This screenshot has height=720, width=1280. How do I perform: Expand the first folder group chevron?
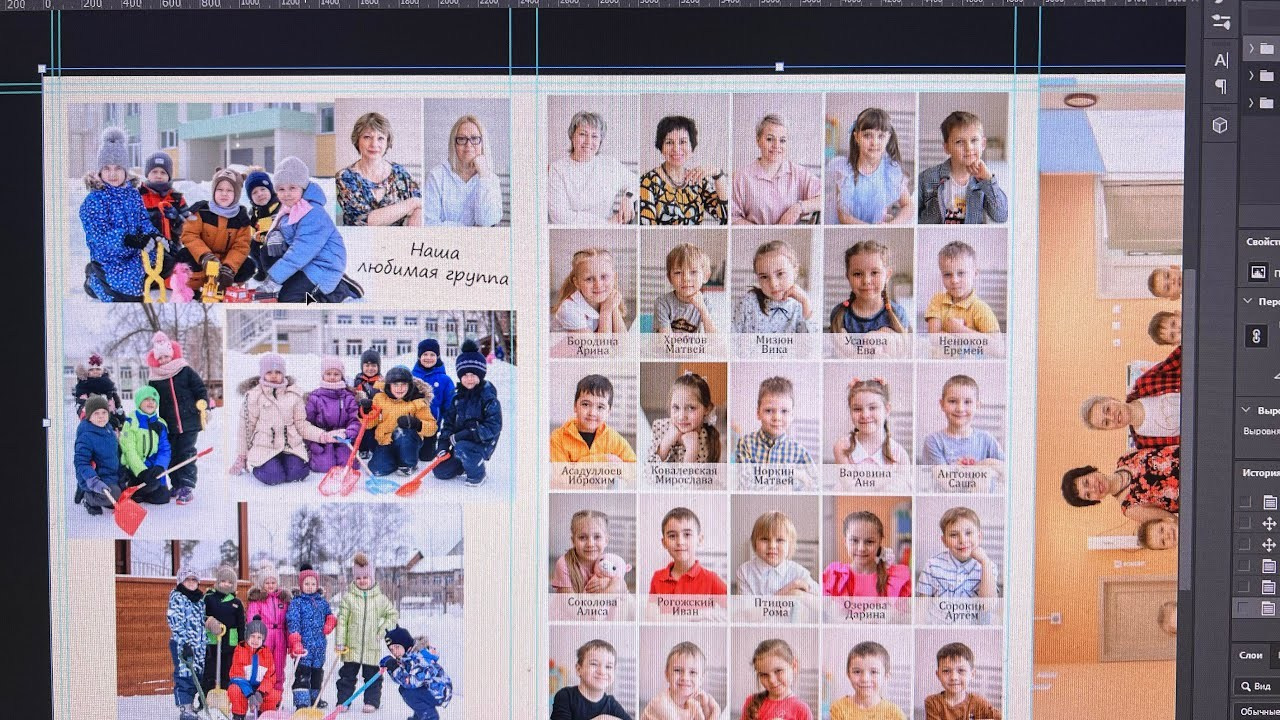[x=1250, y=49]
